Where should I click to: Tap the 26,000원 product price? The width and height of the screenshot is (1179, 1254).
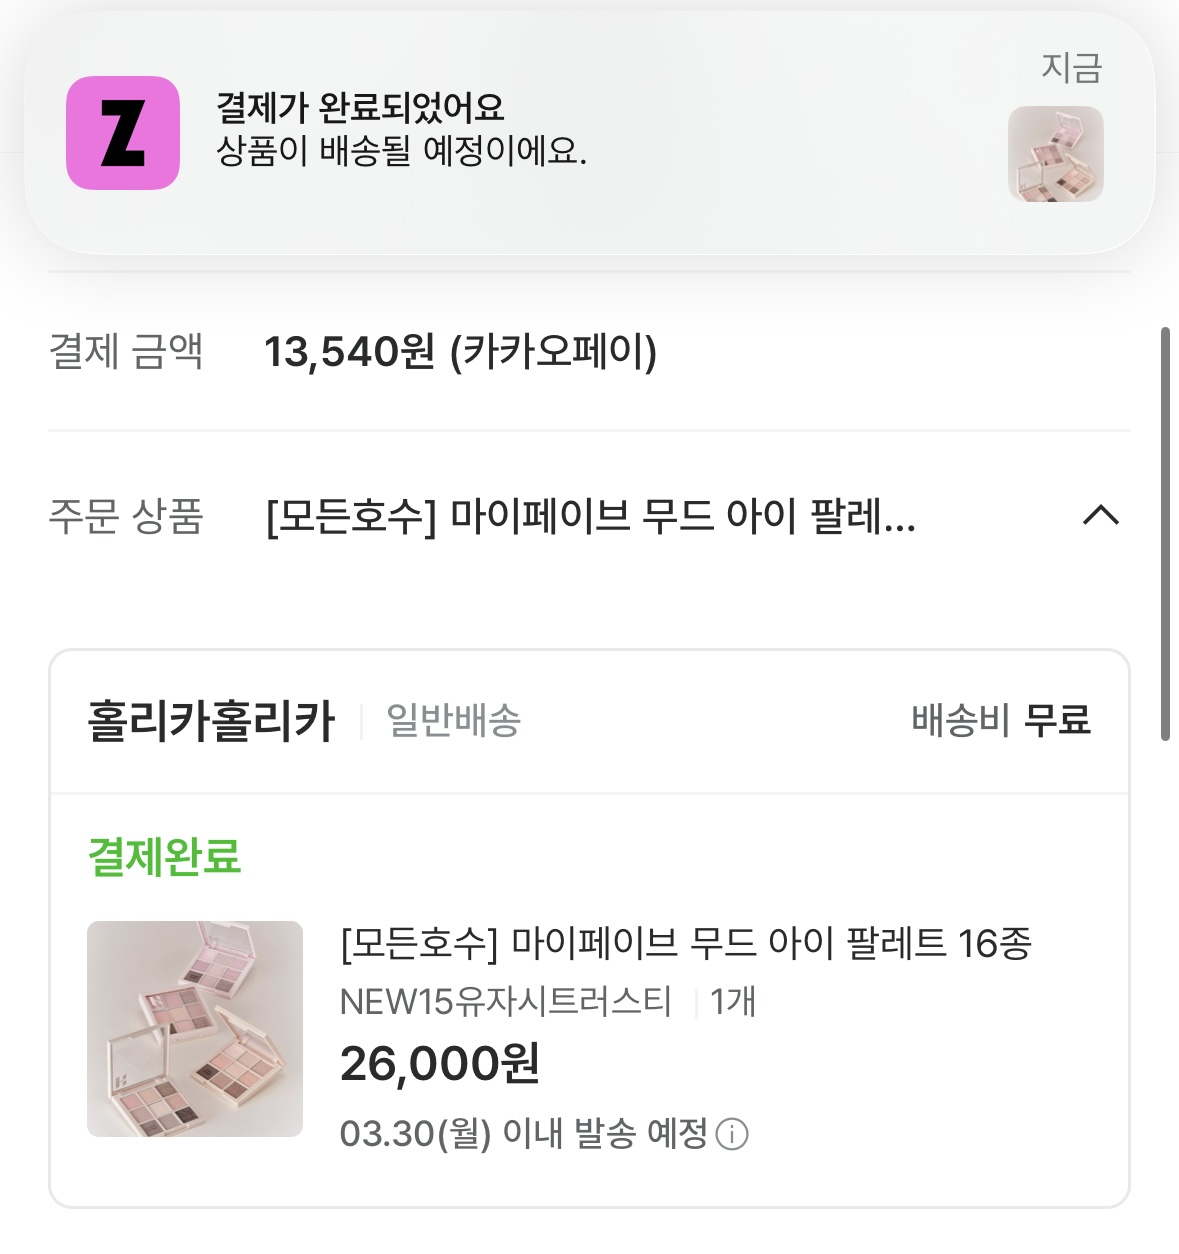click(x=440, y=1064)
